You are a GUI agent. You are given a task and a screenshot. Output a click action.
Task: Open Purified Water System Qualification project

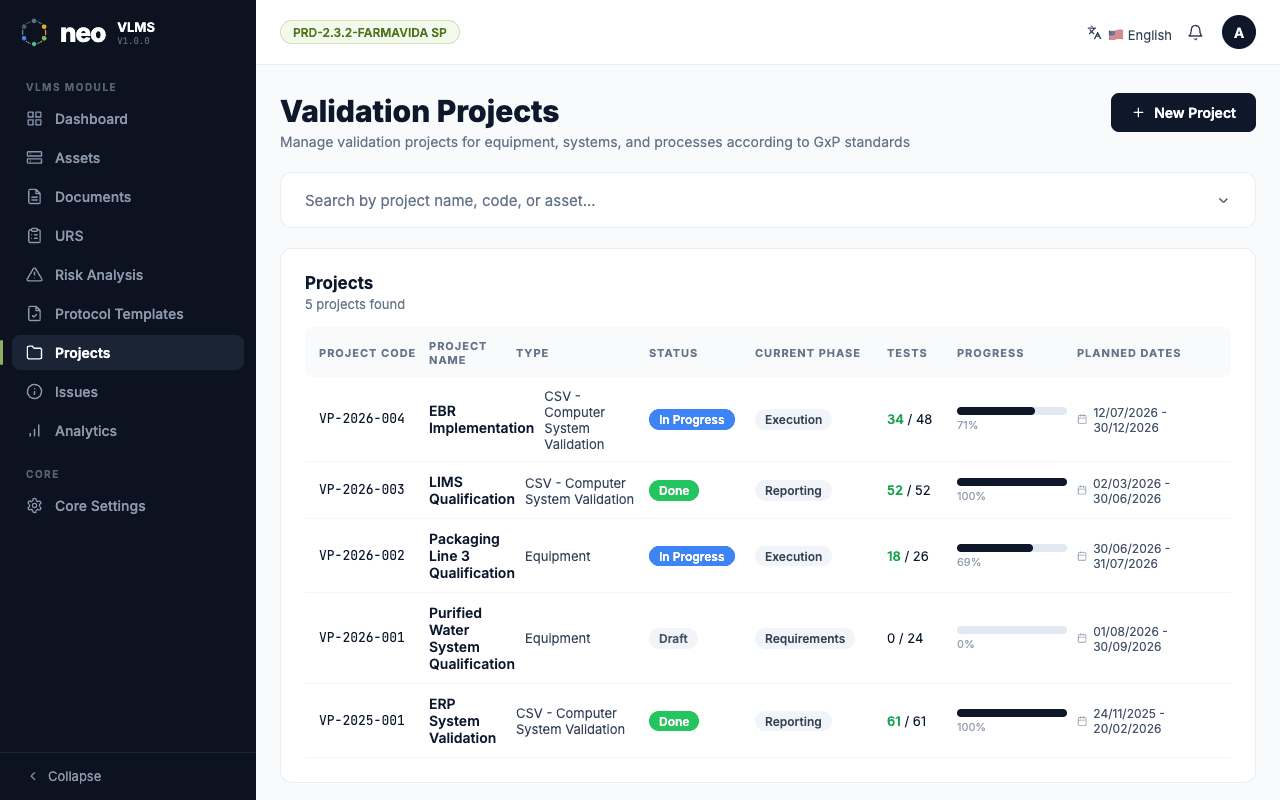(x=472, y=639)
